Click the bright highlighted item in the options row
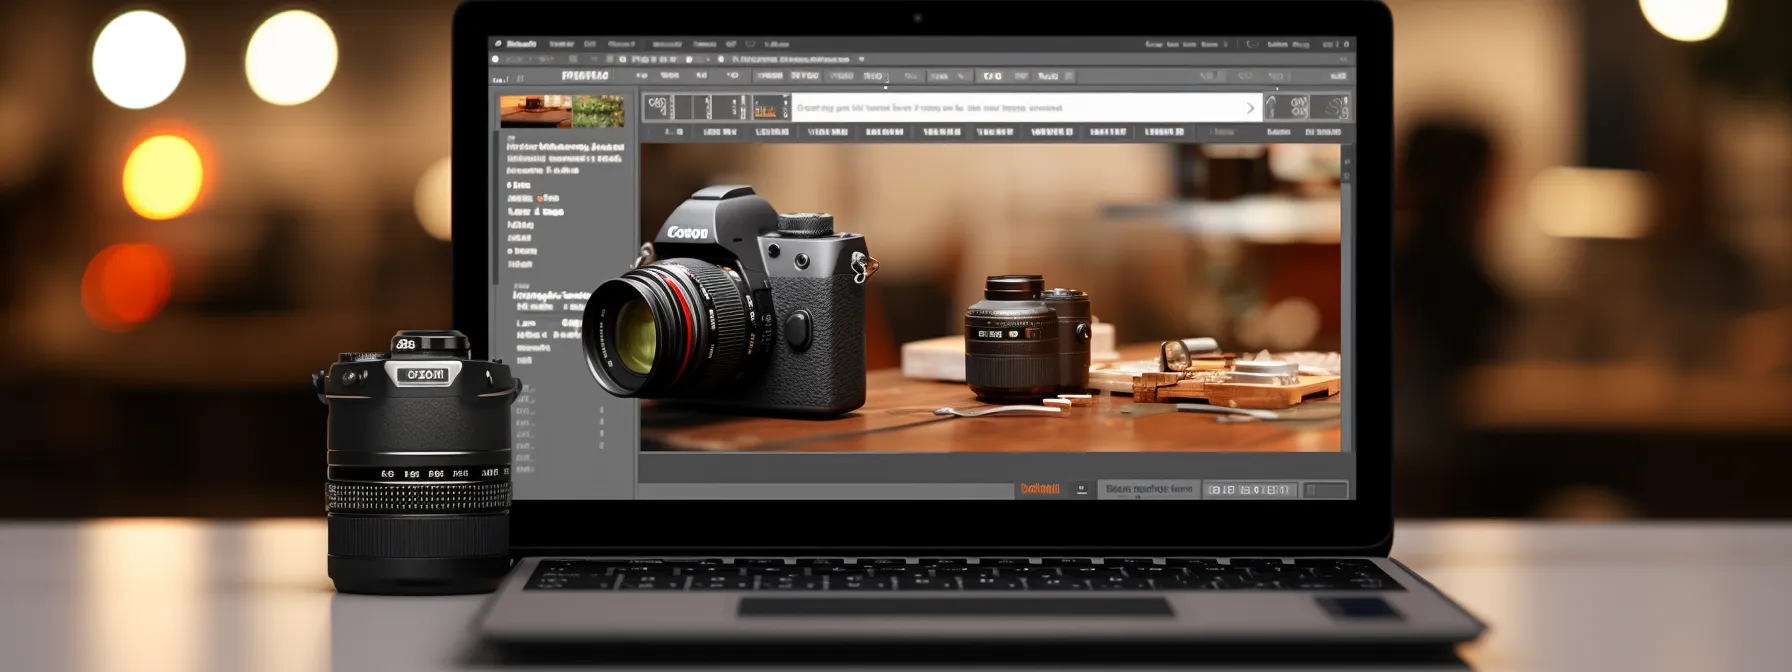Image resolution: width=1792 pixels, height=672 pixels. (991, 76)
